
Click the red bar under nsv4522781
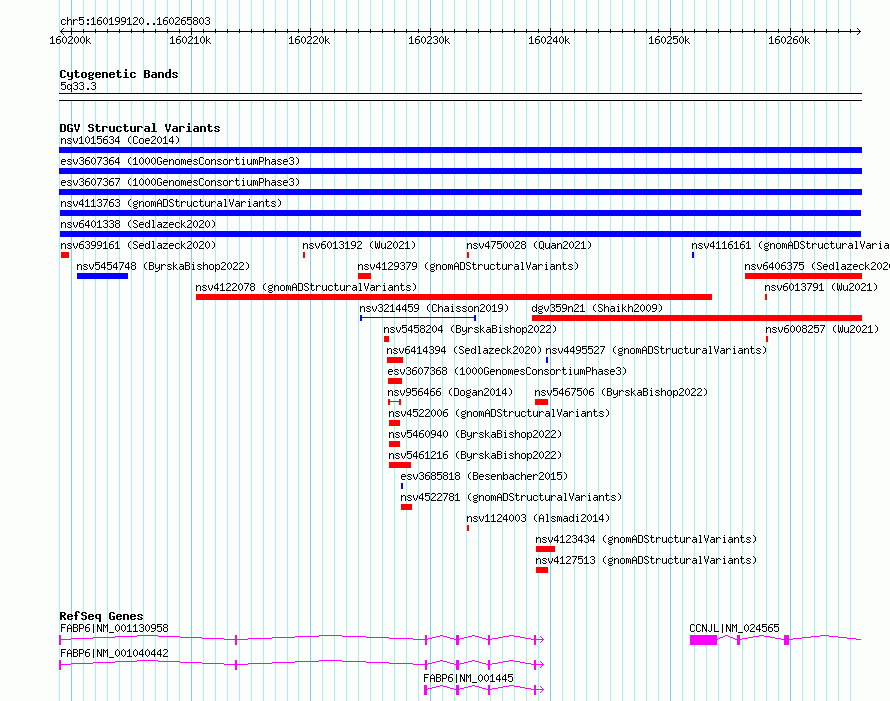[x=406, y=507]
